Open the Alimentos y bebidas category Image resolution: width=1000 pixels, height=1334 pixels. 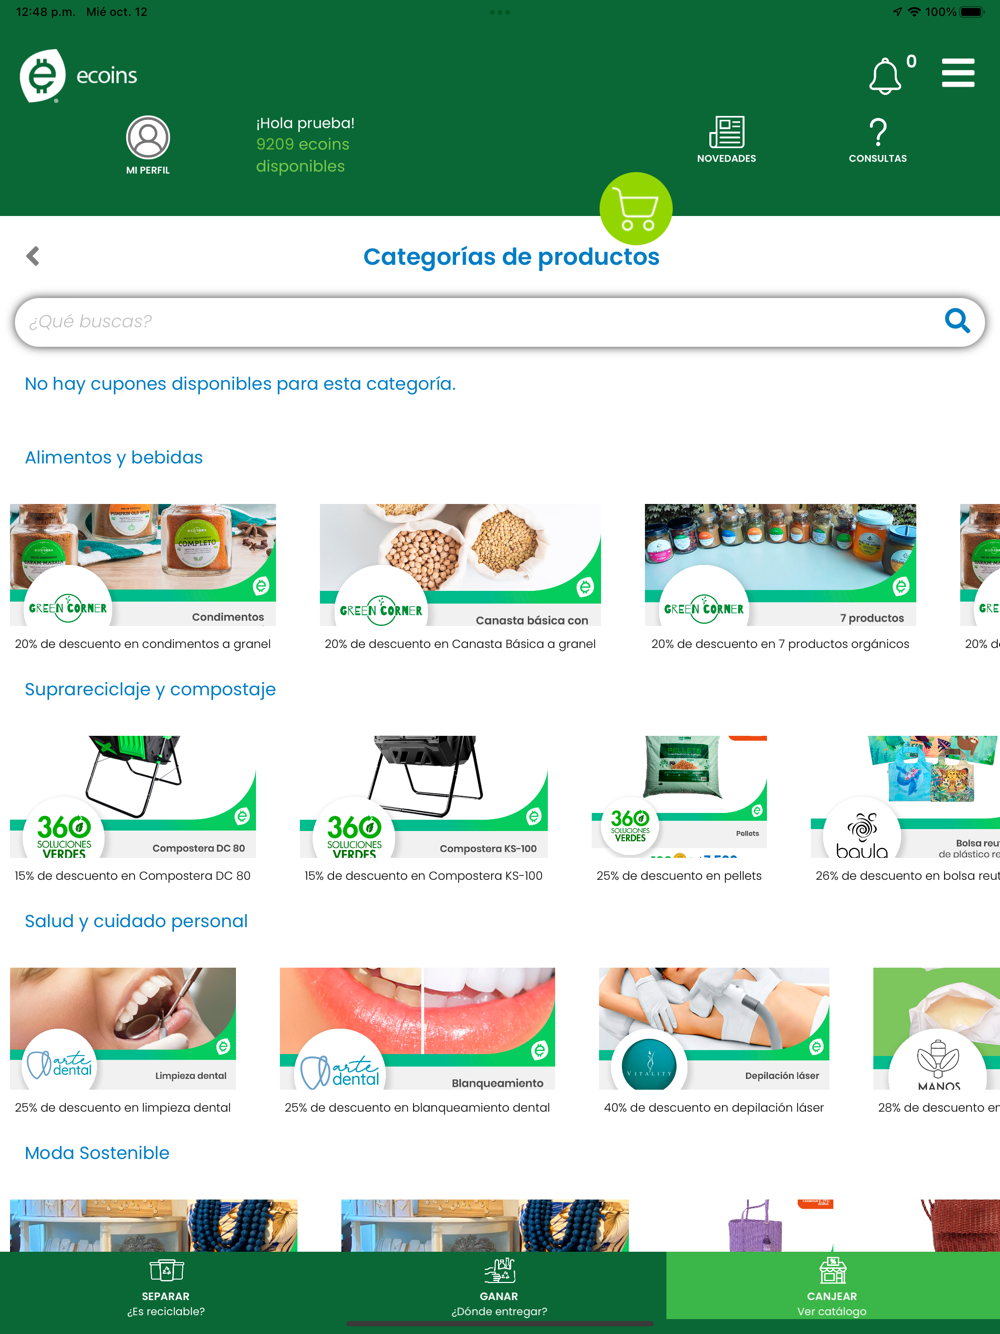click(x=114, y=457)
